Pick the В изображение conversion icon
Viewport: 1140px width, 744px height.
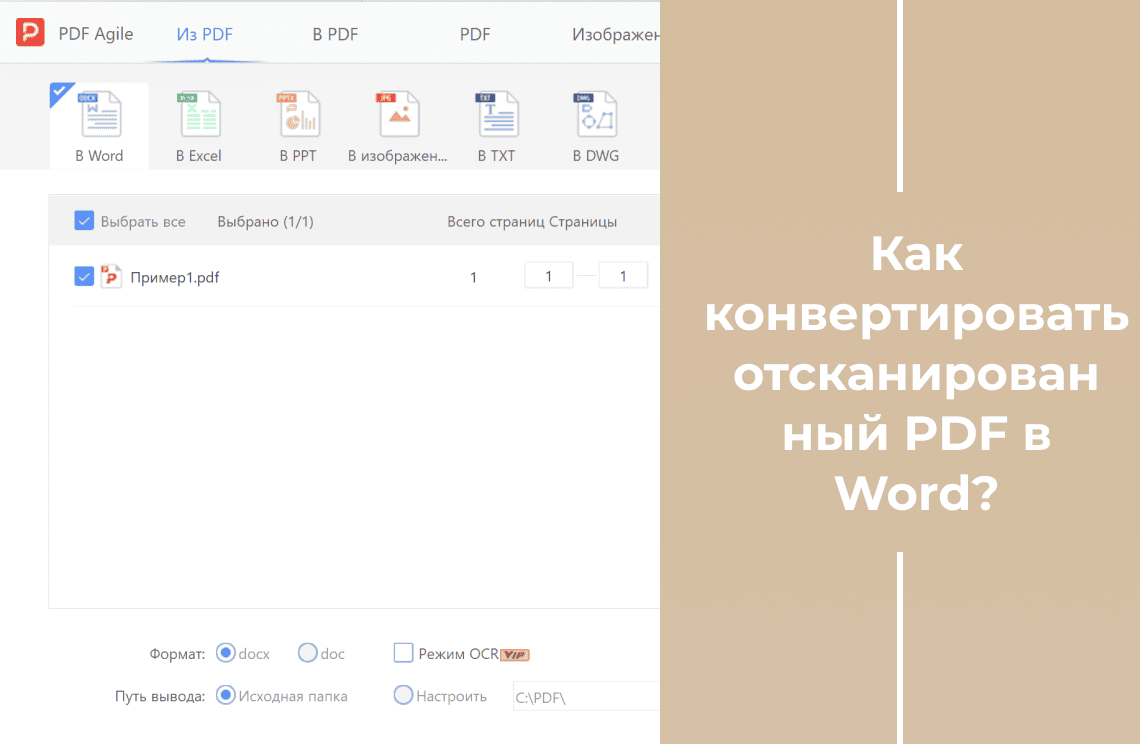(x=398, y=116)
